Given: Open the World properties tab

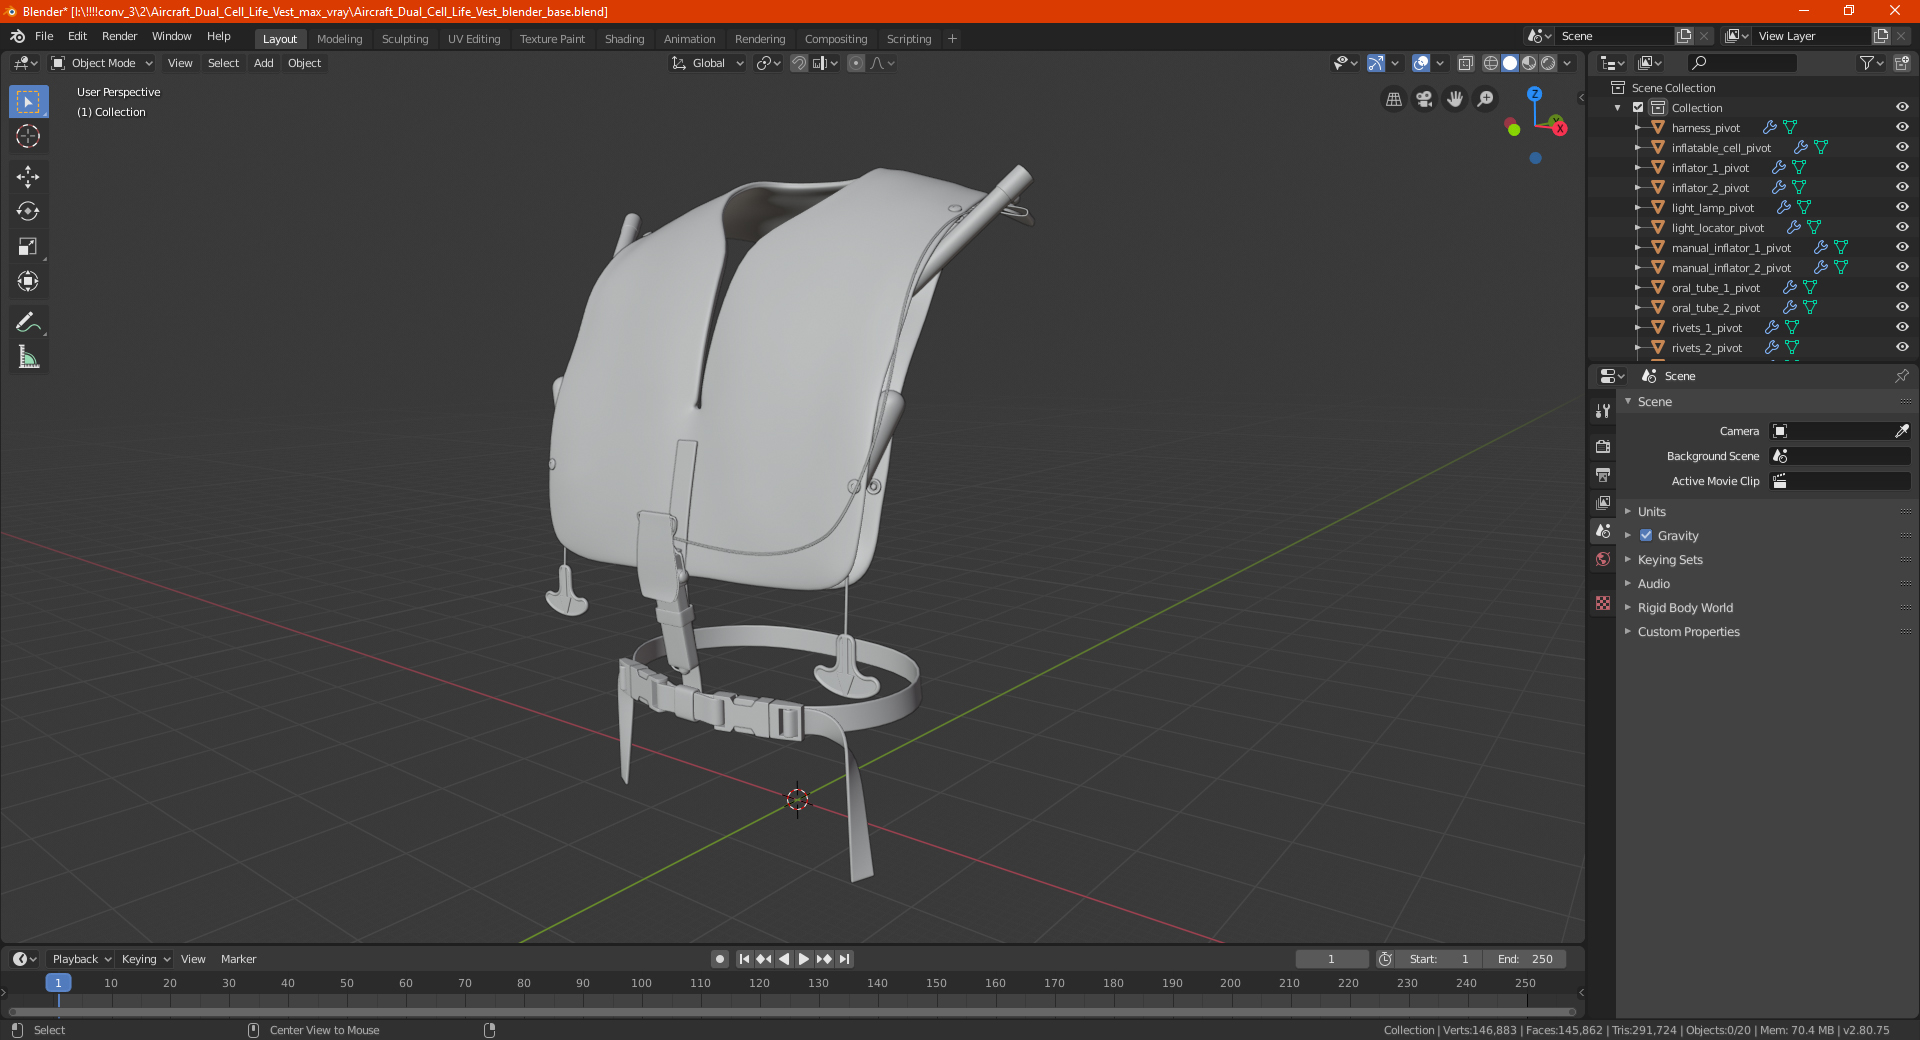Looking at the screenshot, I should coord(1603,559).
